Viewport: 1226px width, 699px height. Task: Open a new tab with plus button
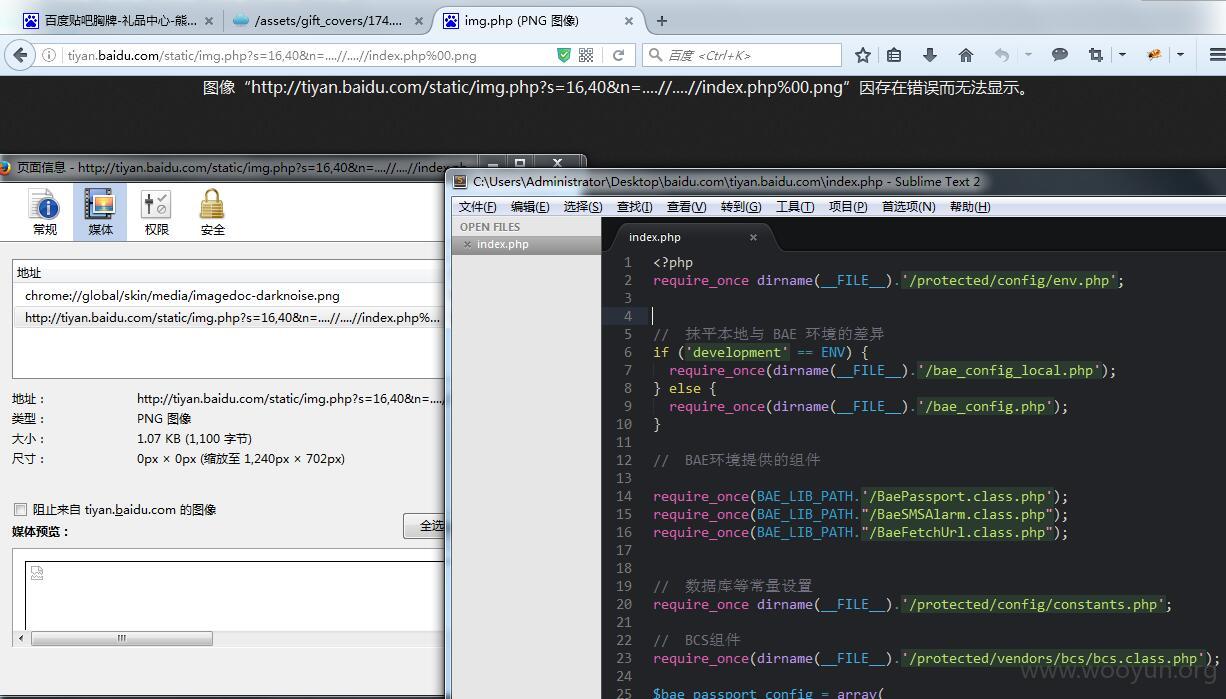tap(662, 20)
